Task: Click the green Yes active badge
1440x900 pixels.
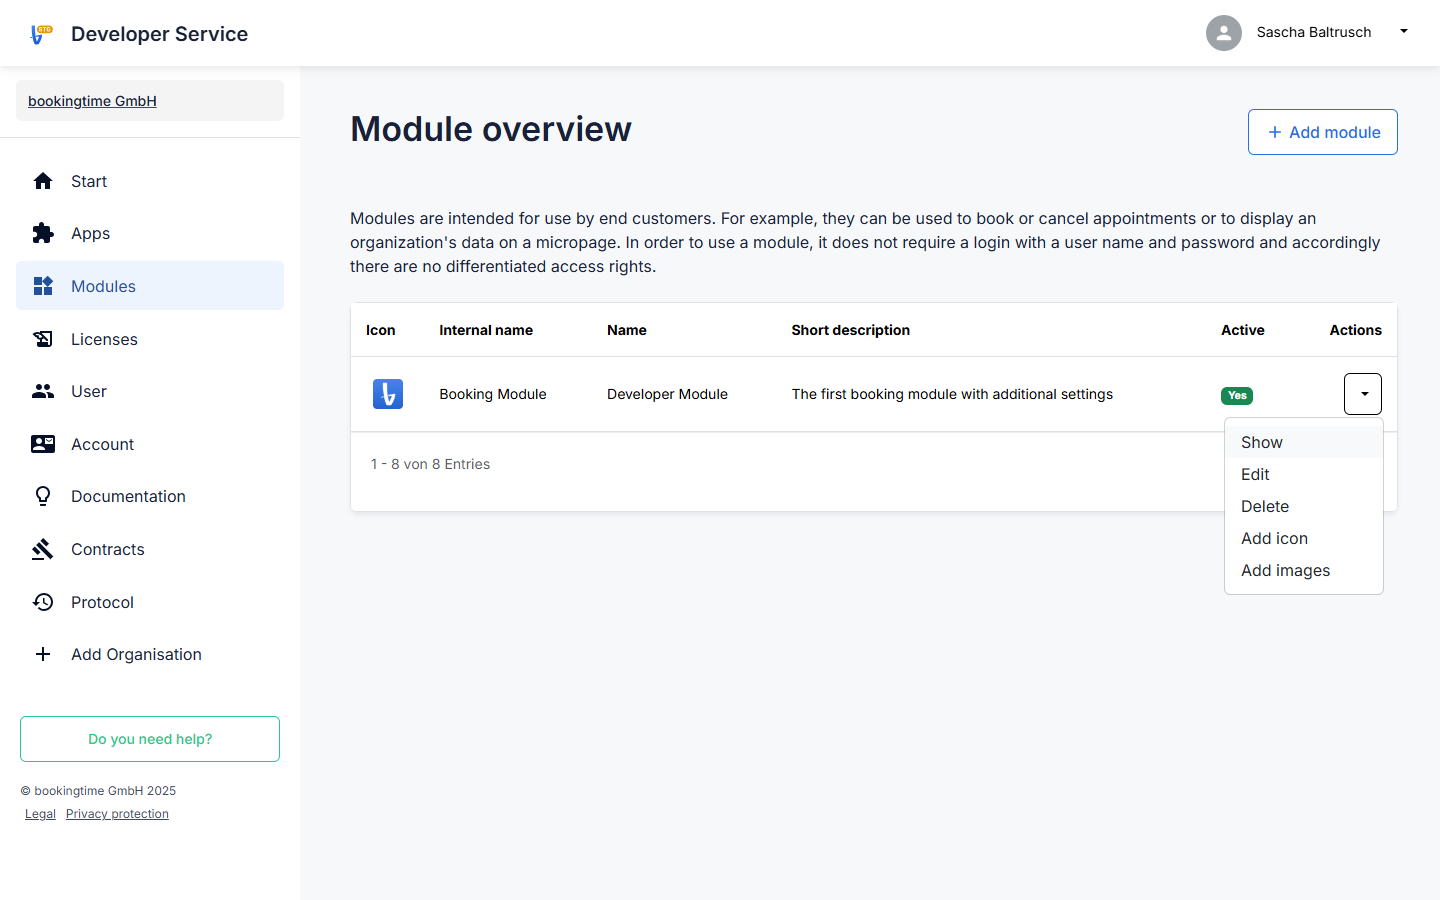Action: pyautogui.click(x=1237, y=395)
